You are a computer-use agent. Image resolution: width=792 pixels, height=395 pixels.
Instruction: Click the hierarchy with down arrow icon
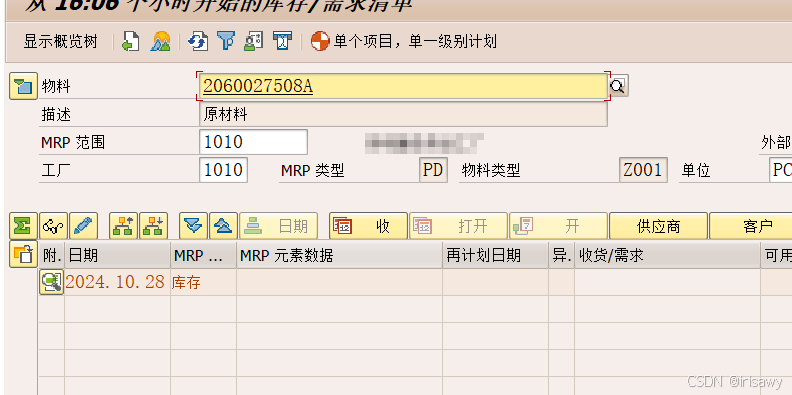point(153,226)
